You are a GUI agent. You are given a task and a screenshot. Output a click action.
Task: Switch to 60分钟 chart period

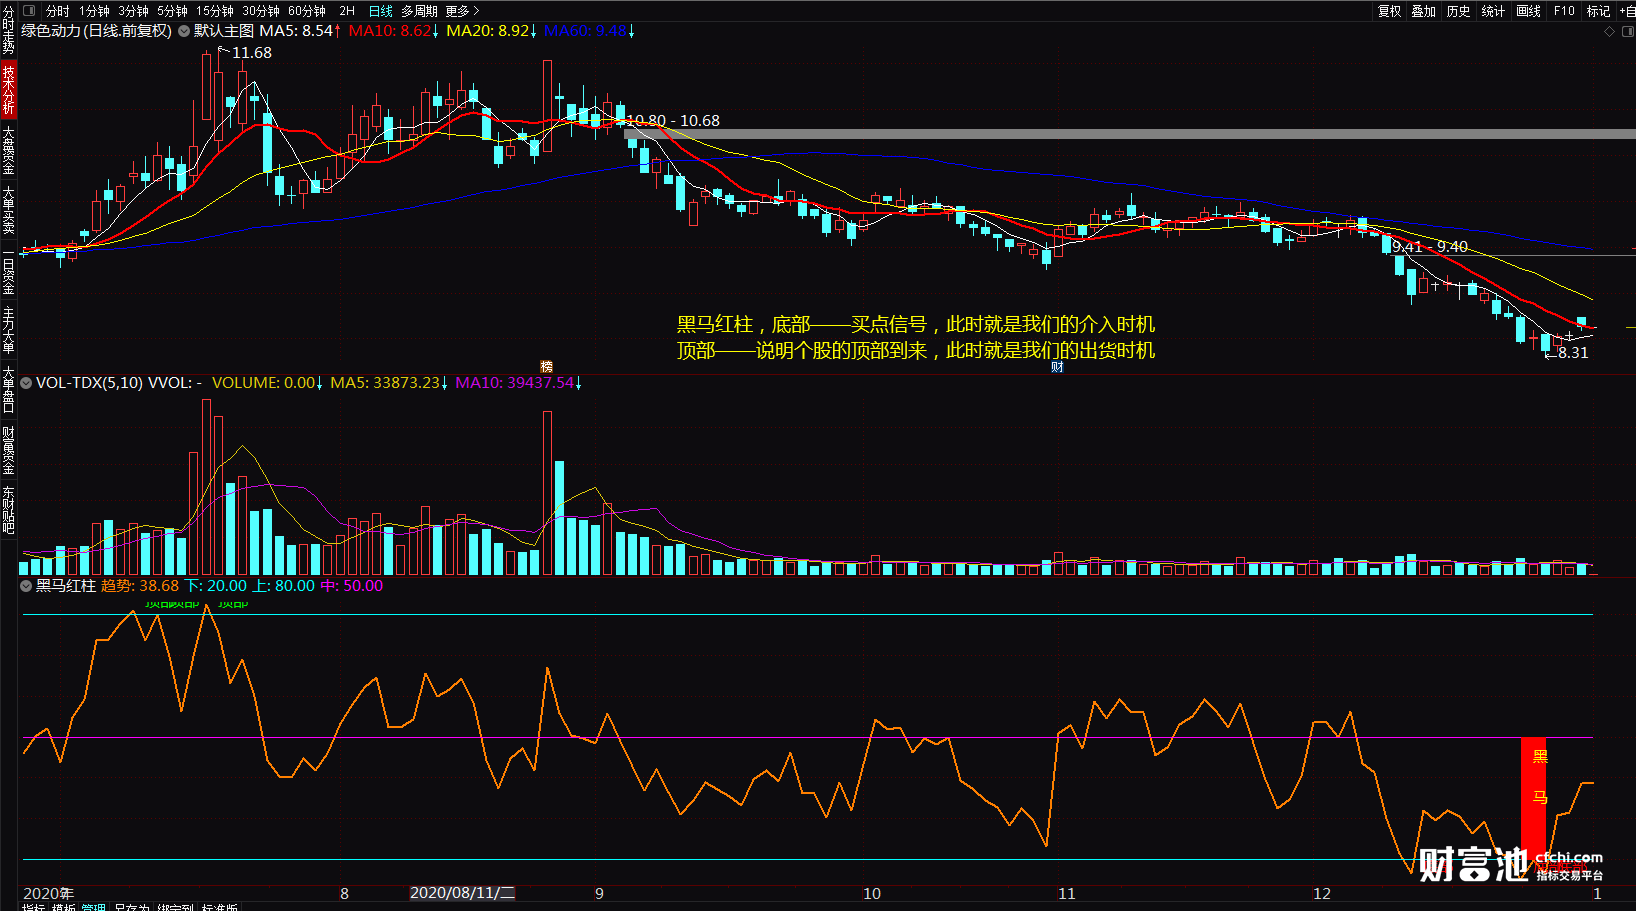click(x=307, y=11)
